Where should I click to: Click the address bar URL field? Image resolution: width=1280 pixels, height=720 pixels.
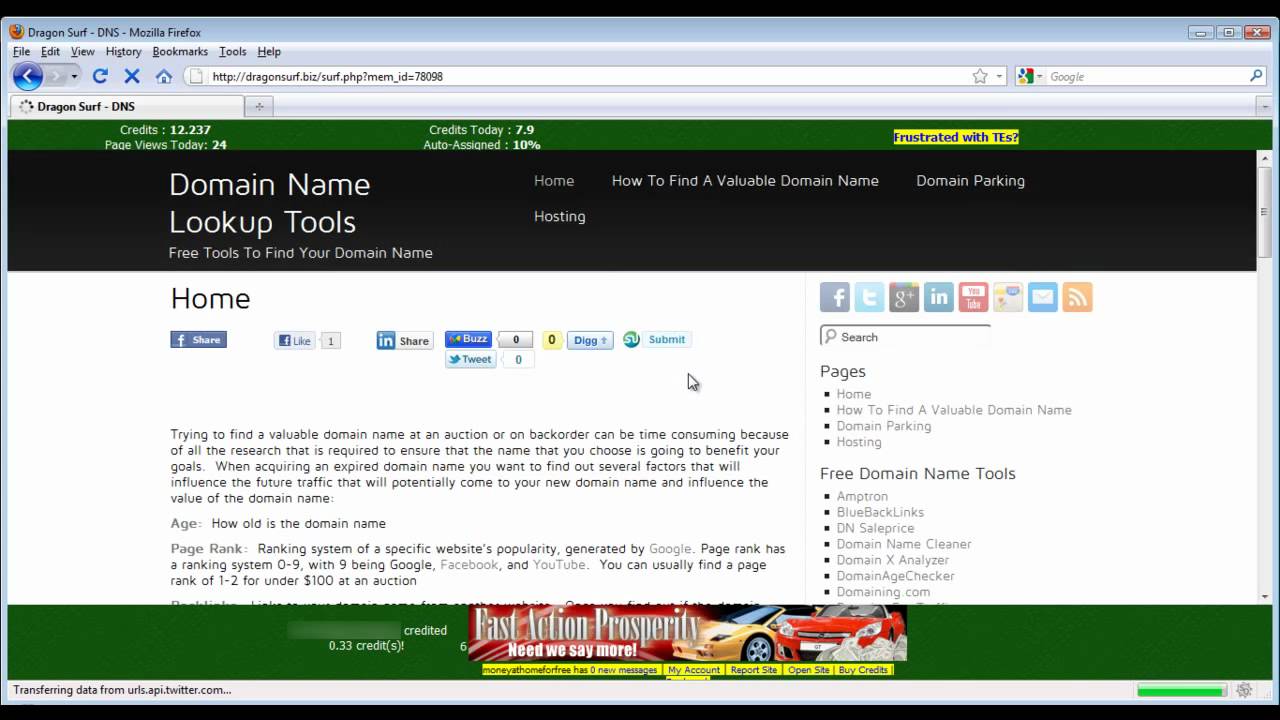588,76
